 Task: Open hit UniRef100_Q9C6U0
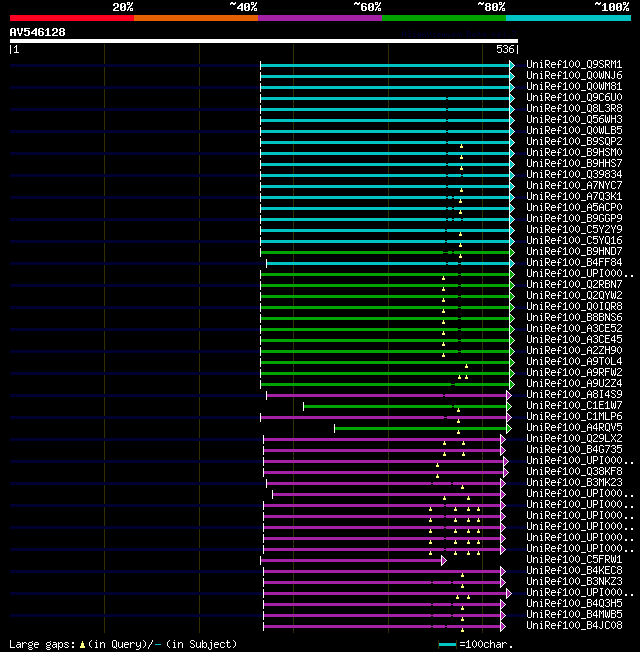574,97
